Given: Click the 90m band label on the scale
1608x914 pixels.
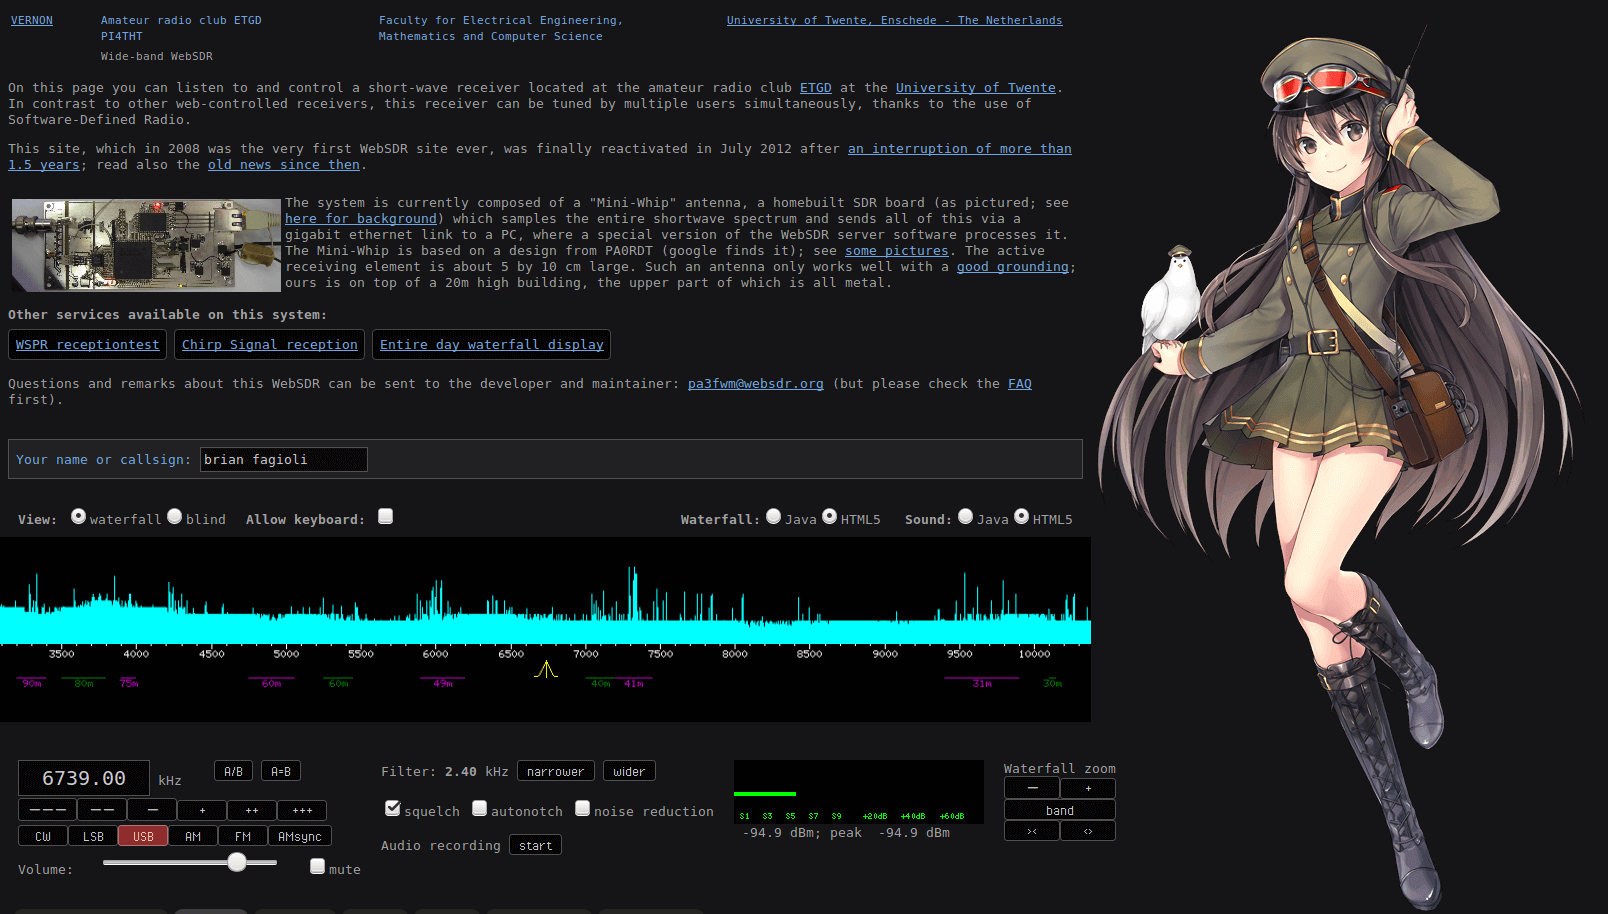Looking at the screenshot, I should [x=32, y=683].
